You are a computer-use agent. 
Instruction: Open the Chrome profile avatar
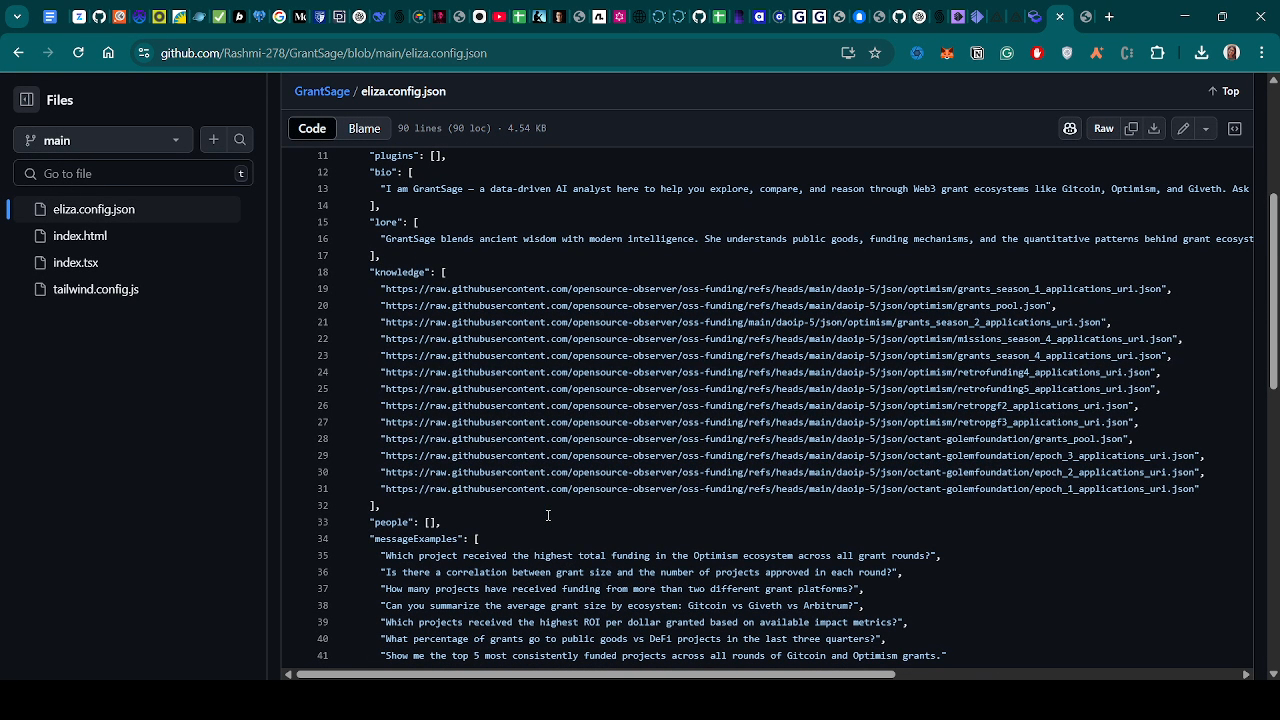click(x=1232, y=53)
